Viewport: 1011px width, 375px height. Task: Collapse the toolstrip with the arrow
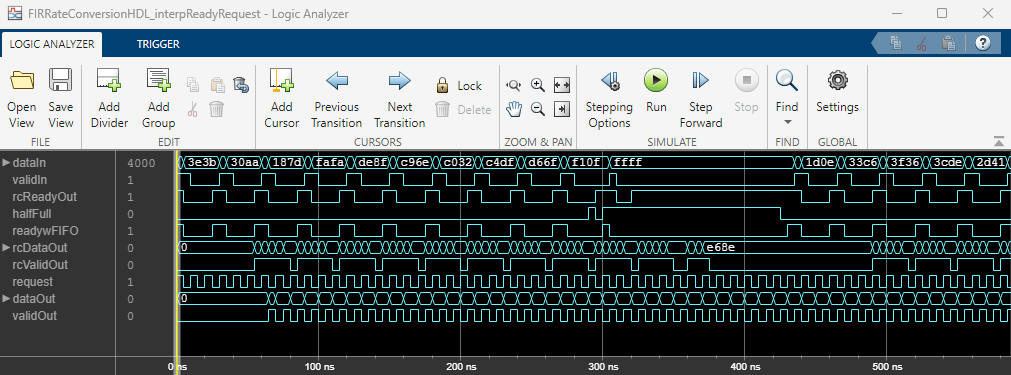click(x=999, y=141)
